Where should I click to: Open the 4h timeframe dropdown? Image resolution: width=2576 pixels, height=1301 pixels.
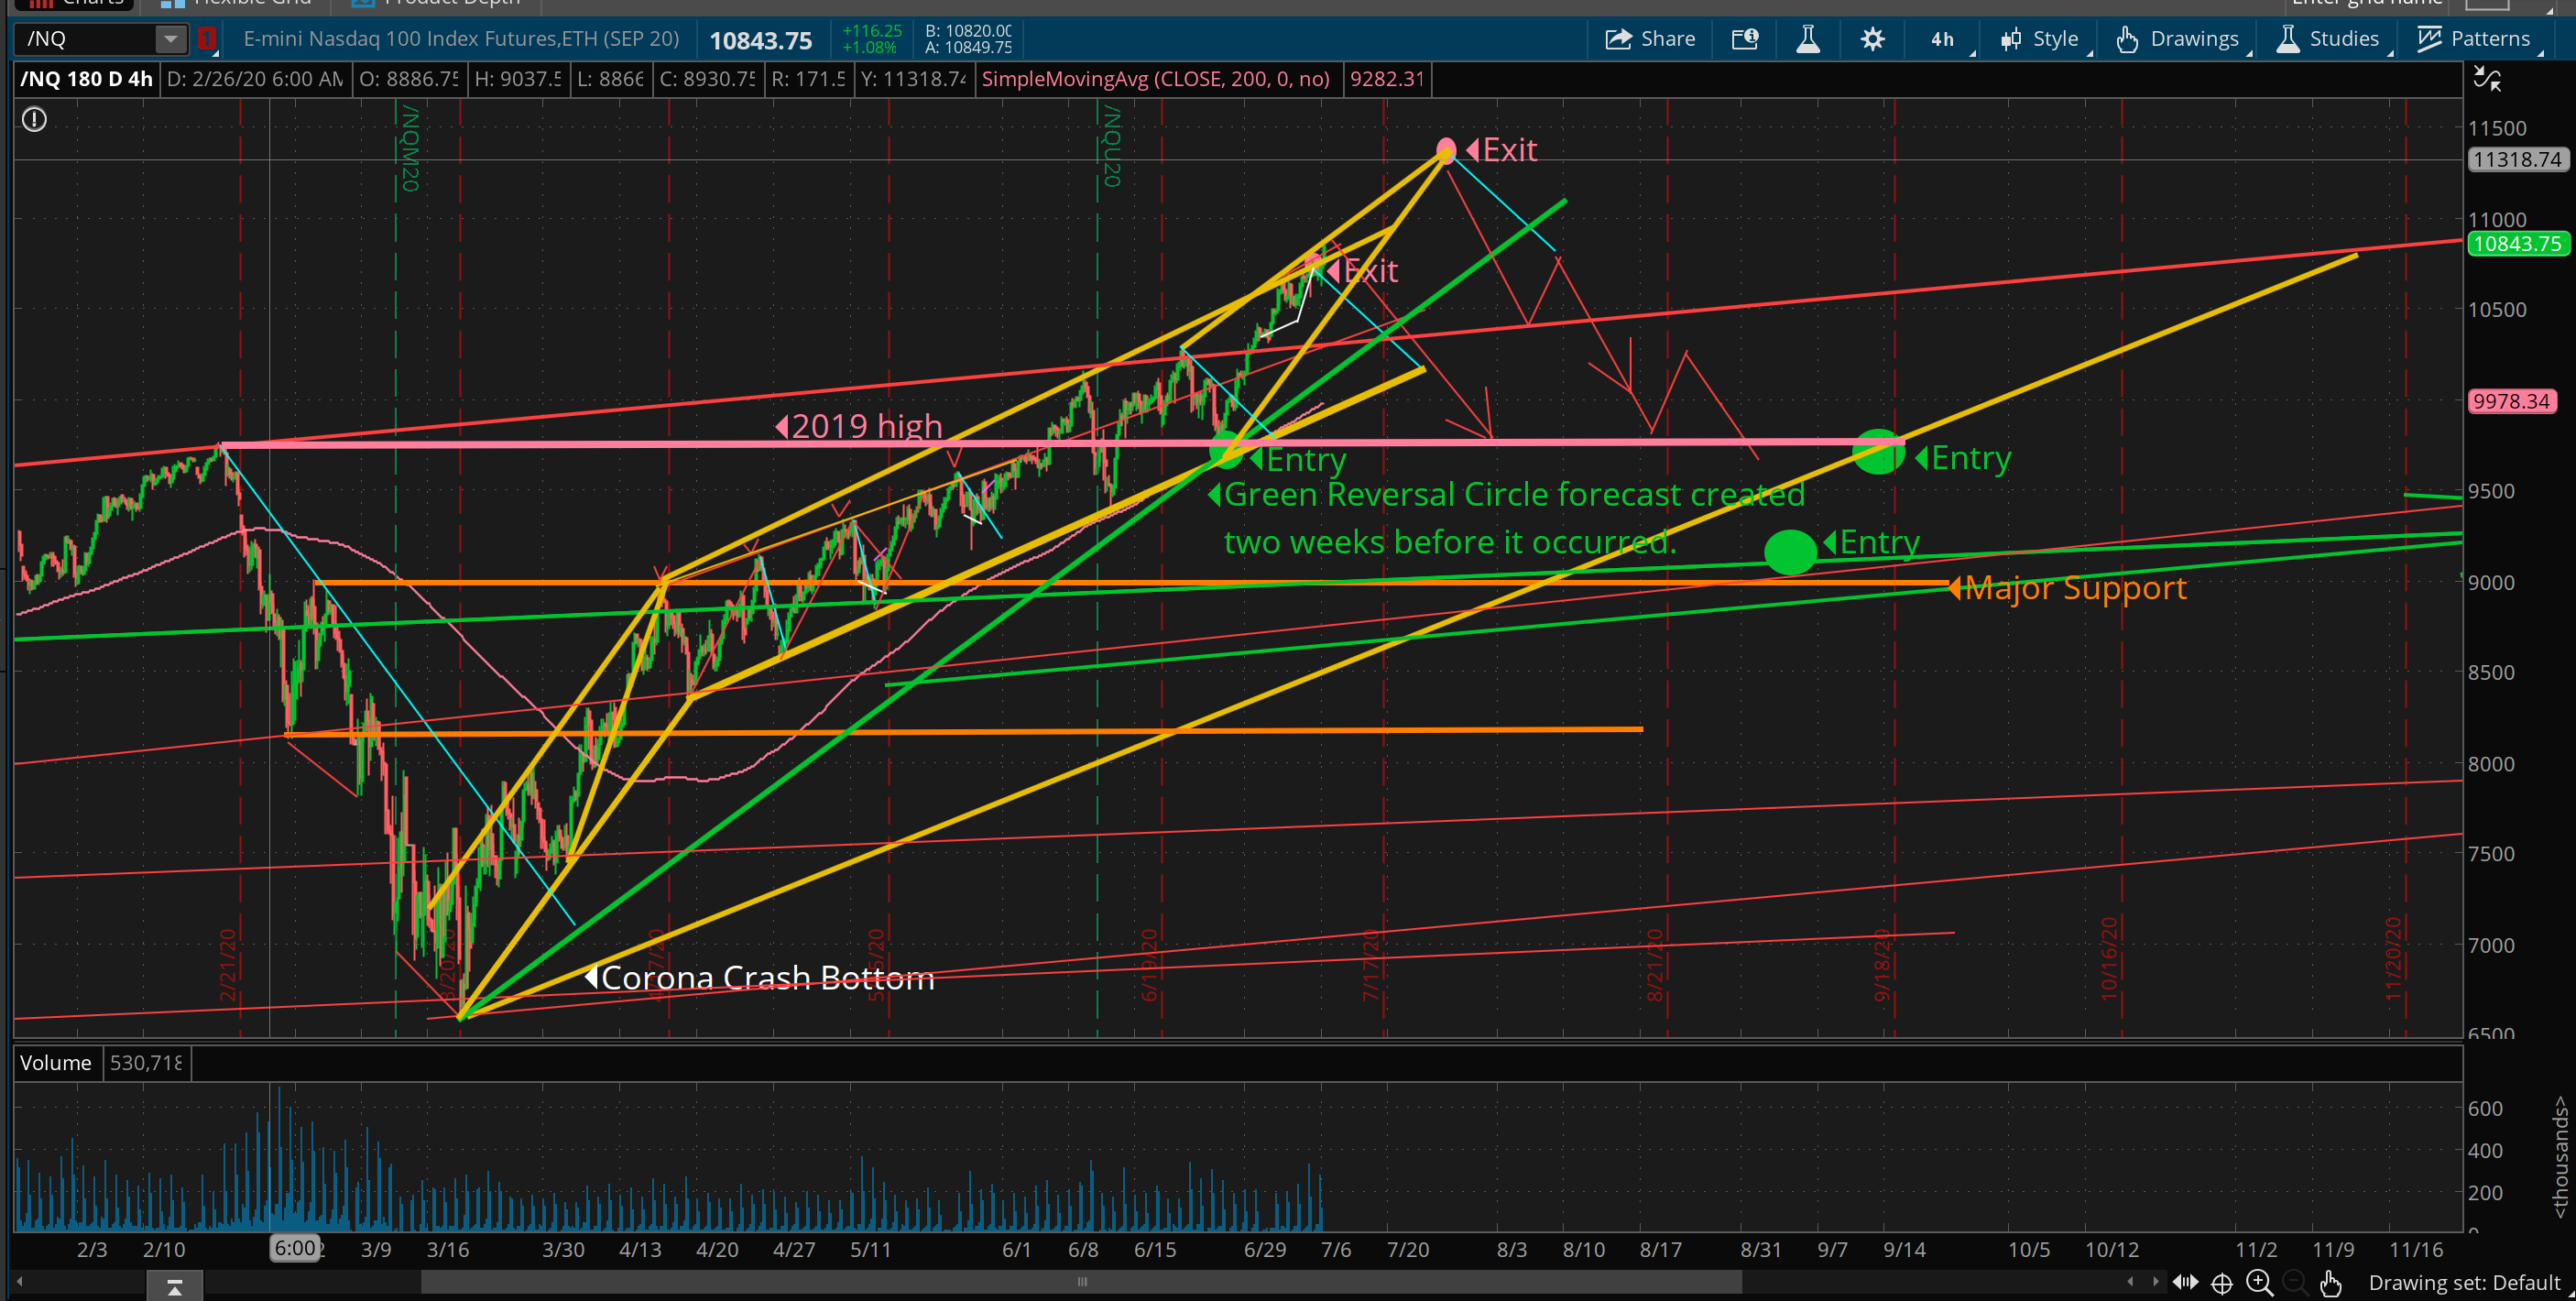point(1942,39)
